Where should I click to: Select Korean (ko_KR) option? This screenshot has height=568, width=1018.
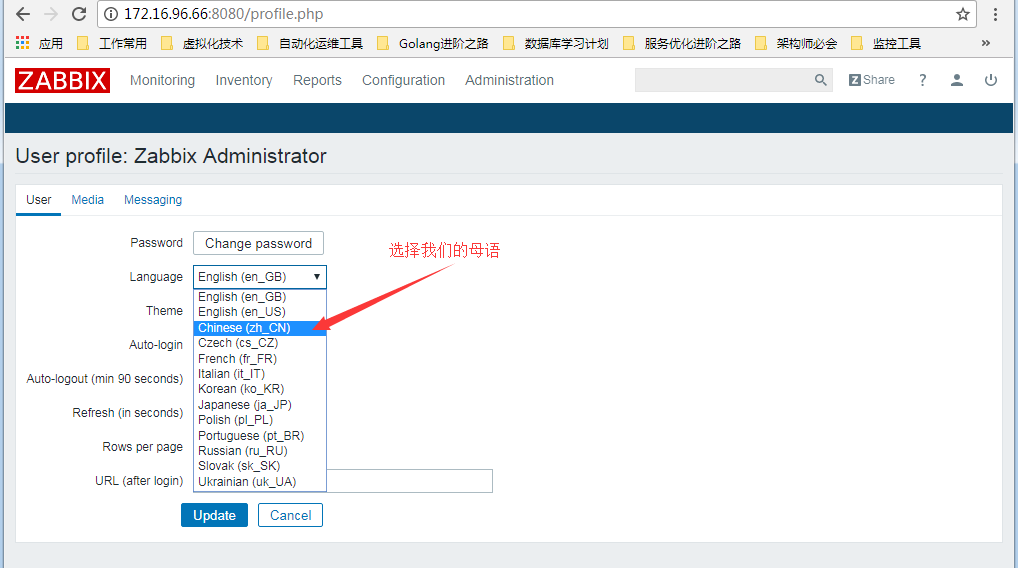260,389
